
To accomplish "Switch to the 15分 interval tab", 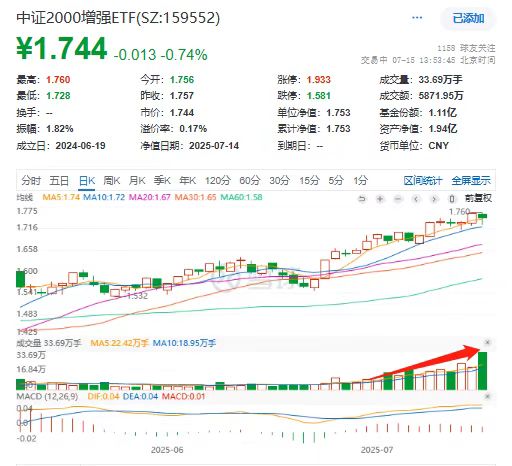I will 309,181.
